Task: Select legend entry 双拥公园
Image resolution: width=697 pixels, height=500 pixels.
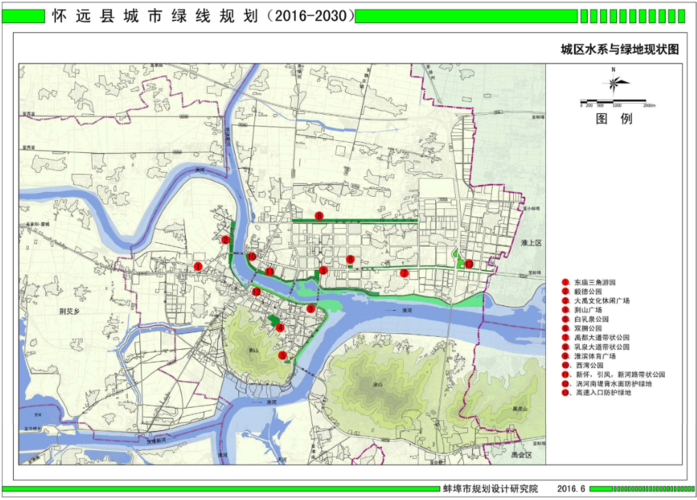Action: pos(582,328)
